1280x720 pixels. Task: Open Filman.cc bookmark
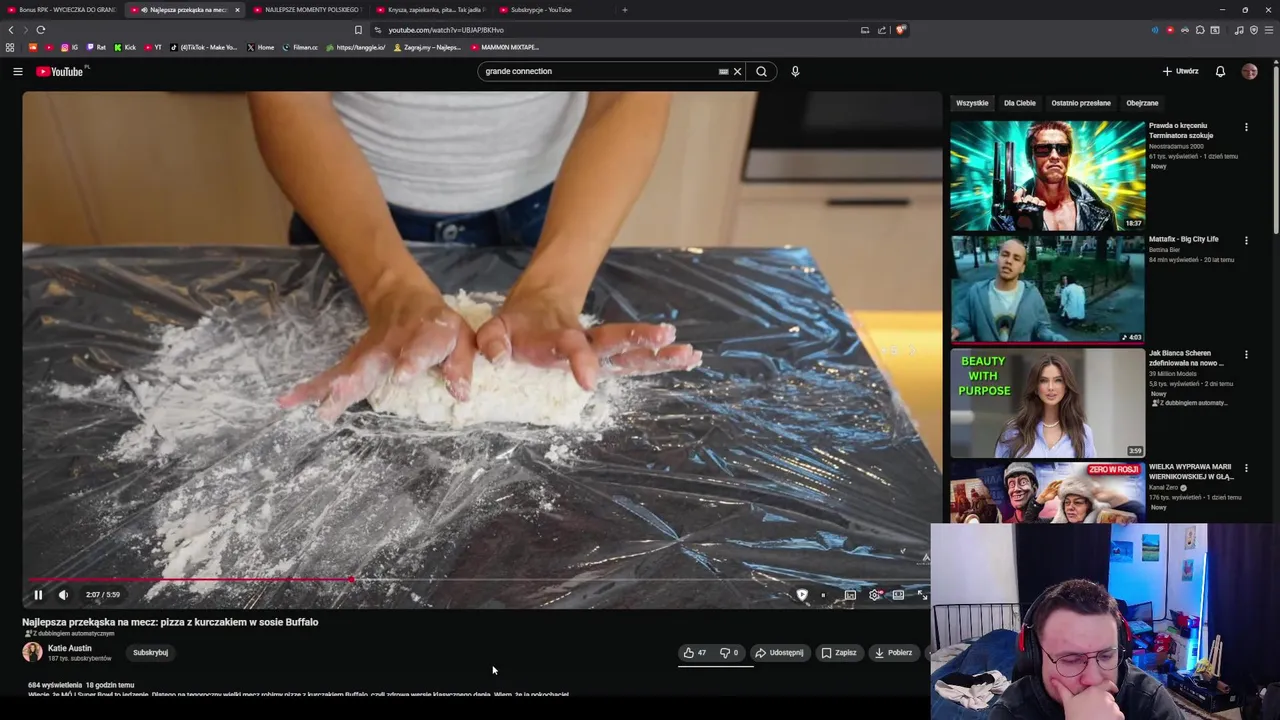pos(300,47)
